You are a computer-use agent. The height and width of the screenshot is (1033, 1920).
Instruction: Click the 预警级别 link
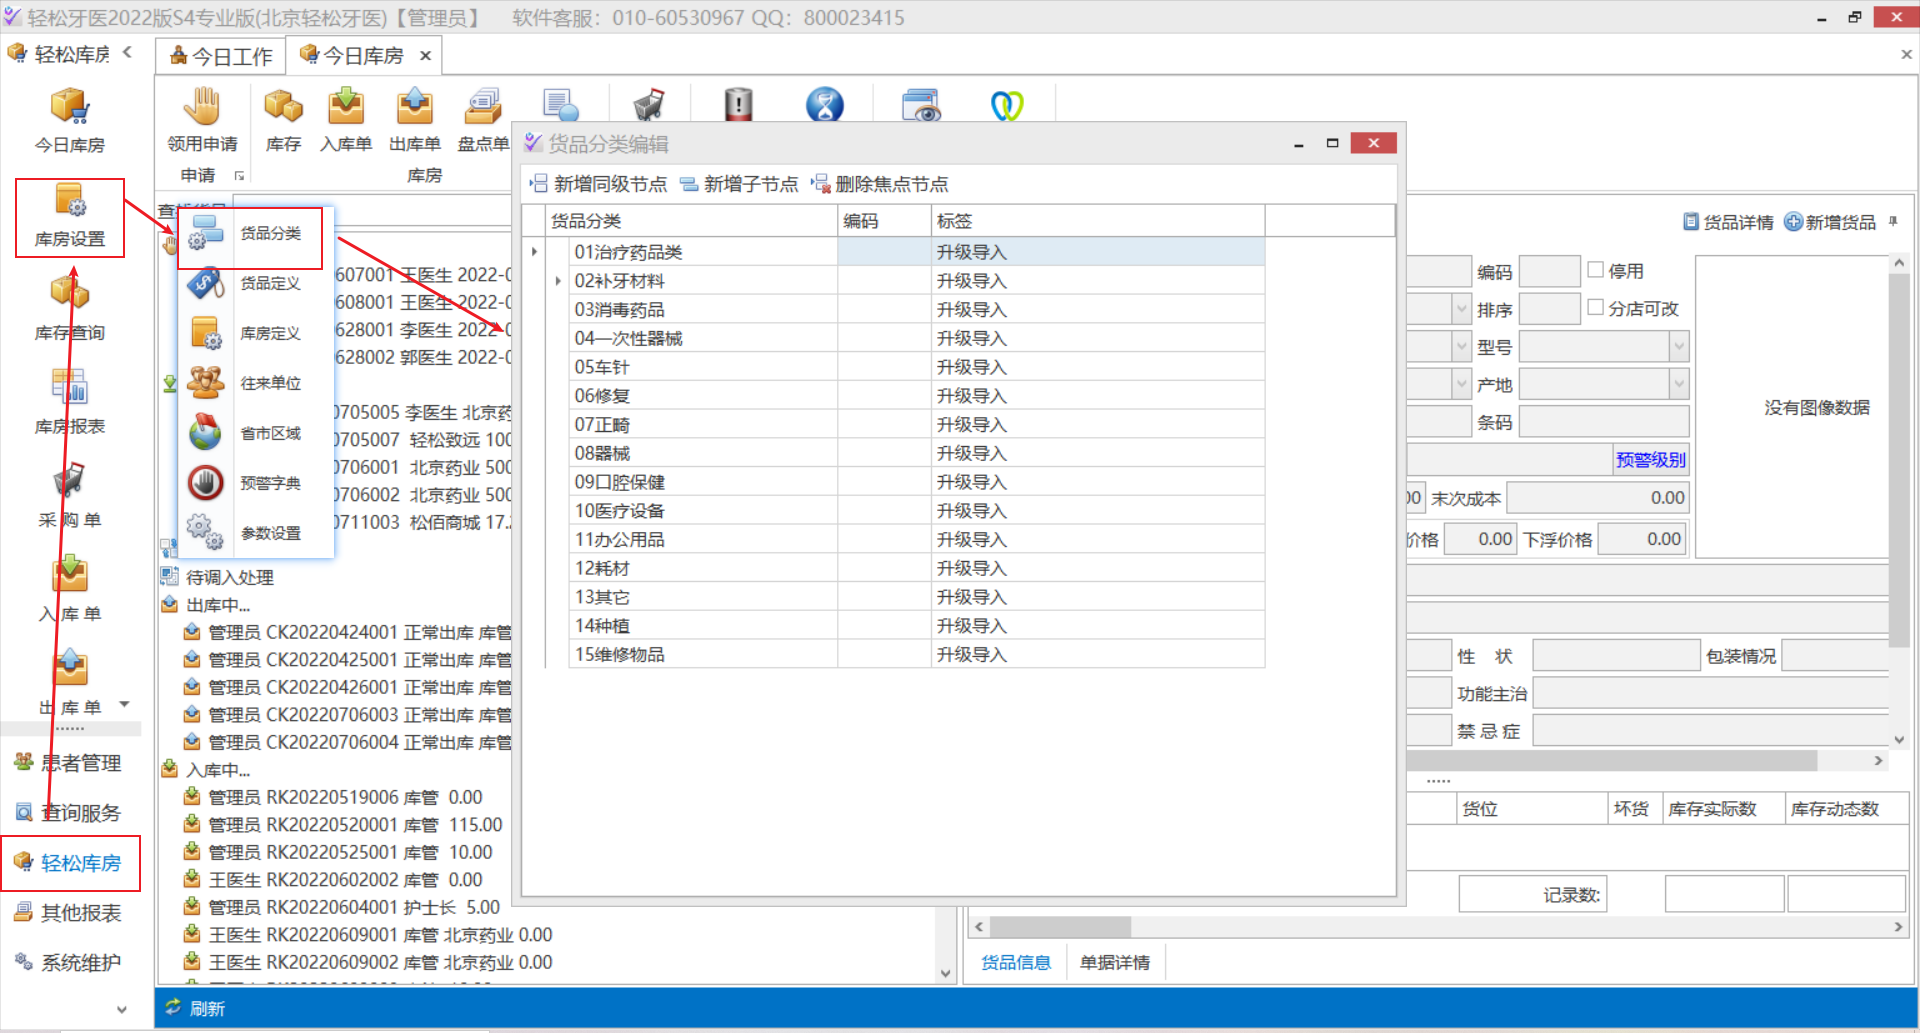click(x=1650, y=460)
